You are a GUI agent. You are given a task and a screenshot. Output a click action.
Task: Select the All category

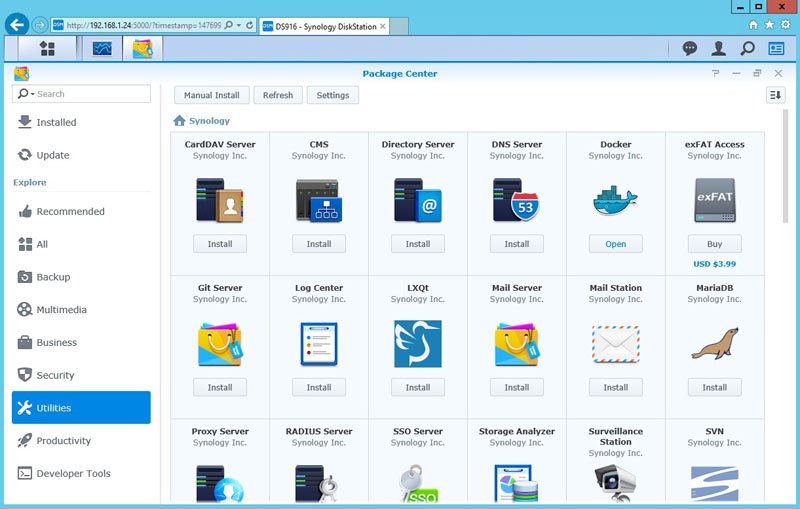click(81, 244)
